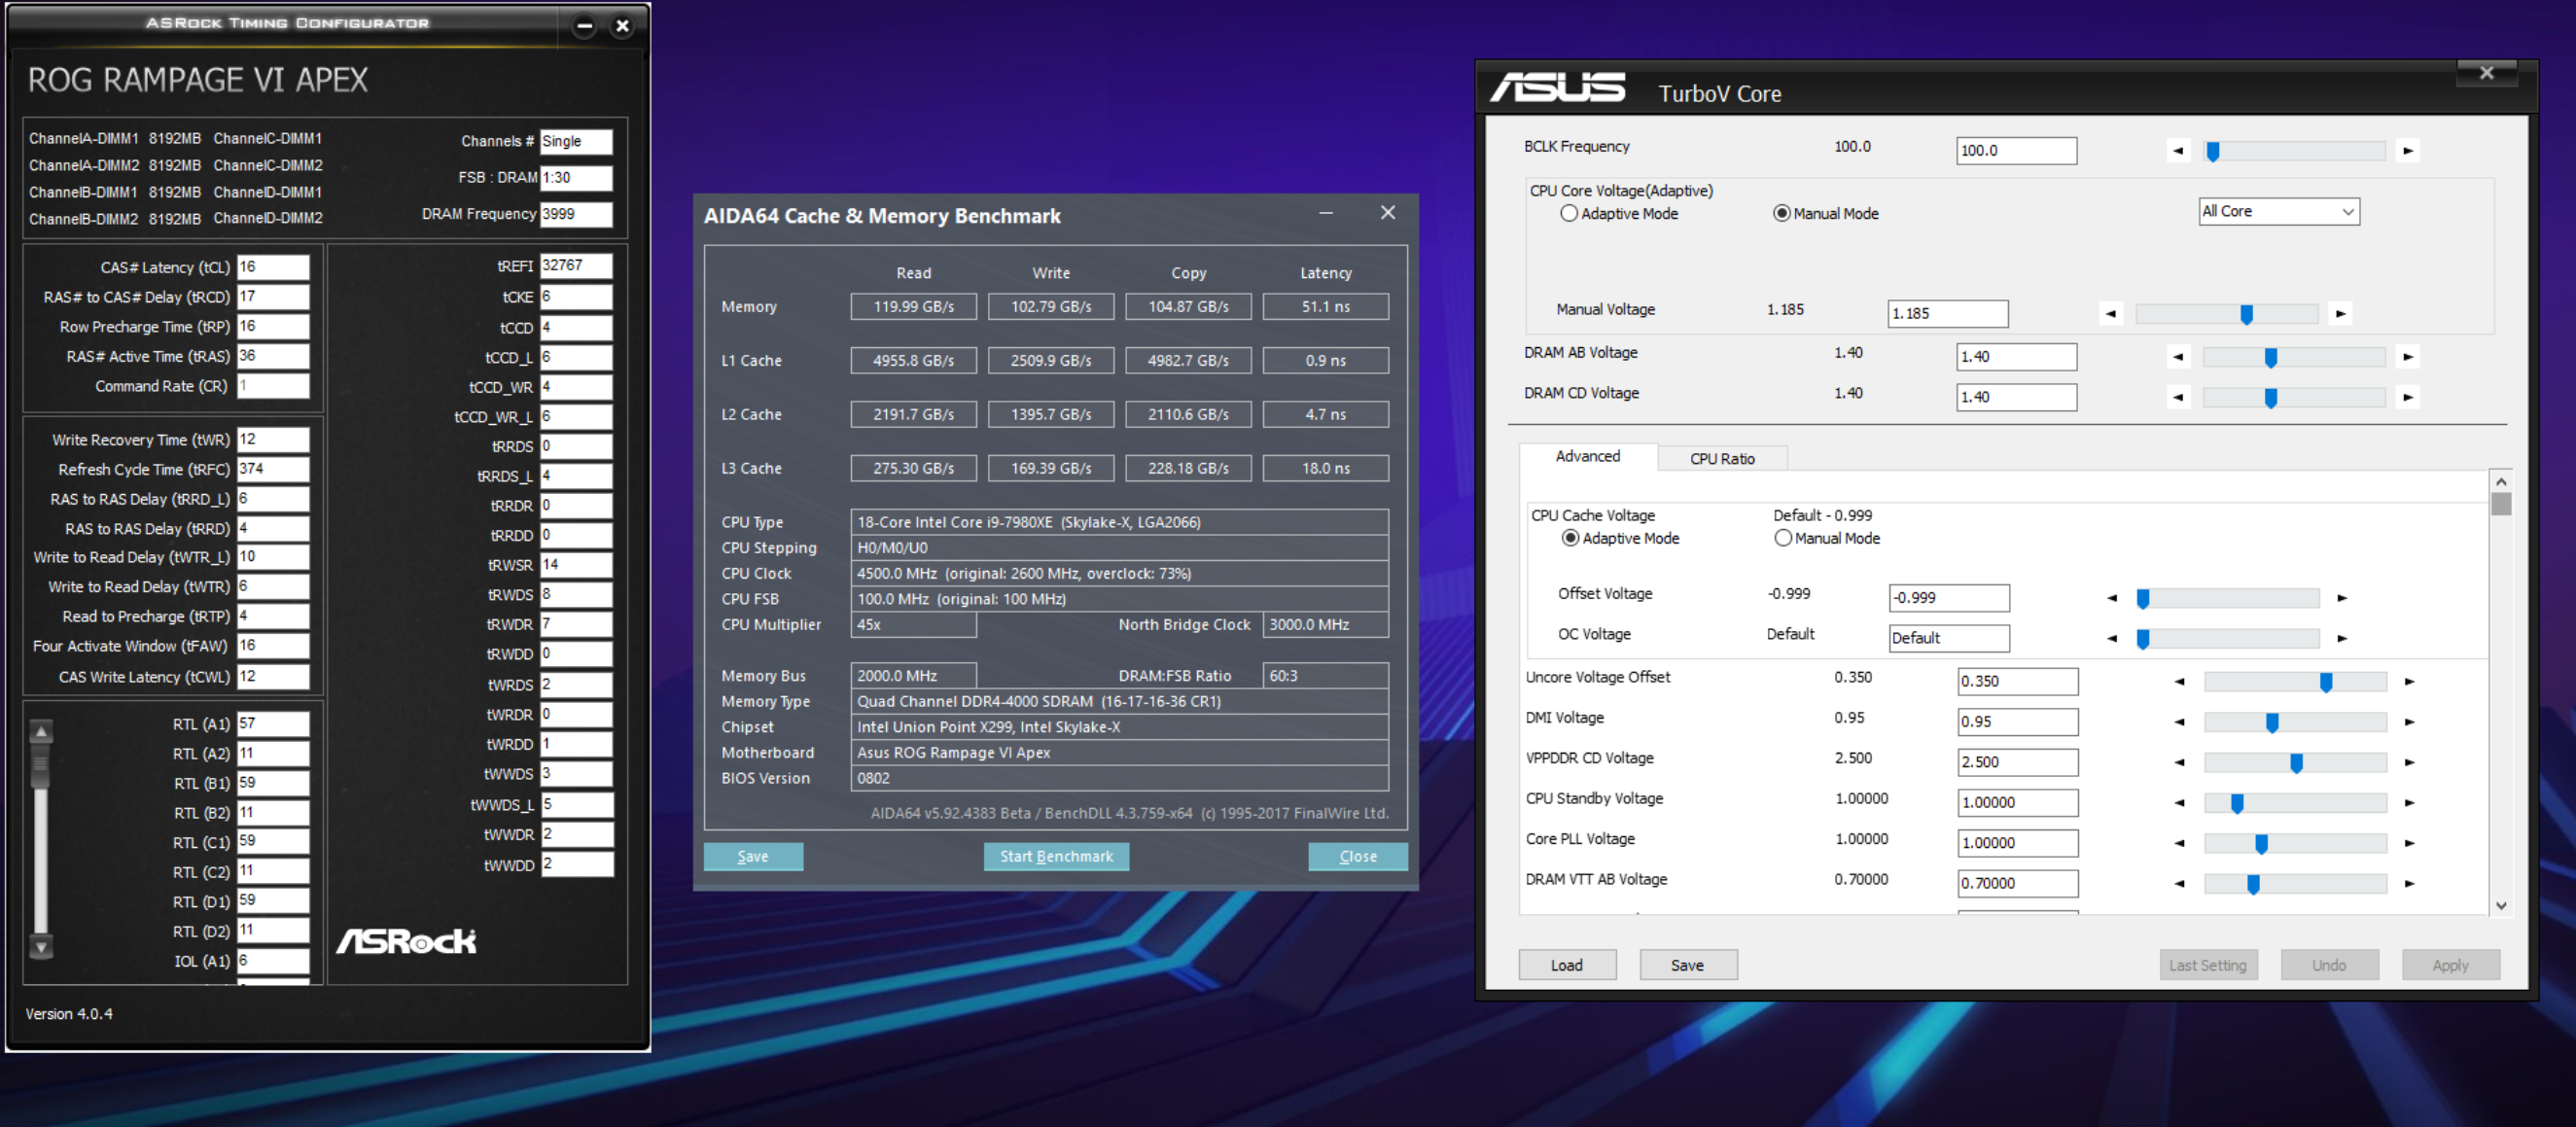
Task: Click the BCLK Frequency input field
Action: [x=2016, y=151]
